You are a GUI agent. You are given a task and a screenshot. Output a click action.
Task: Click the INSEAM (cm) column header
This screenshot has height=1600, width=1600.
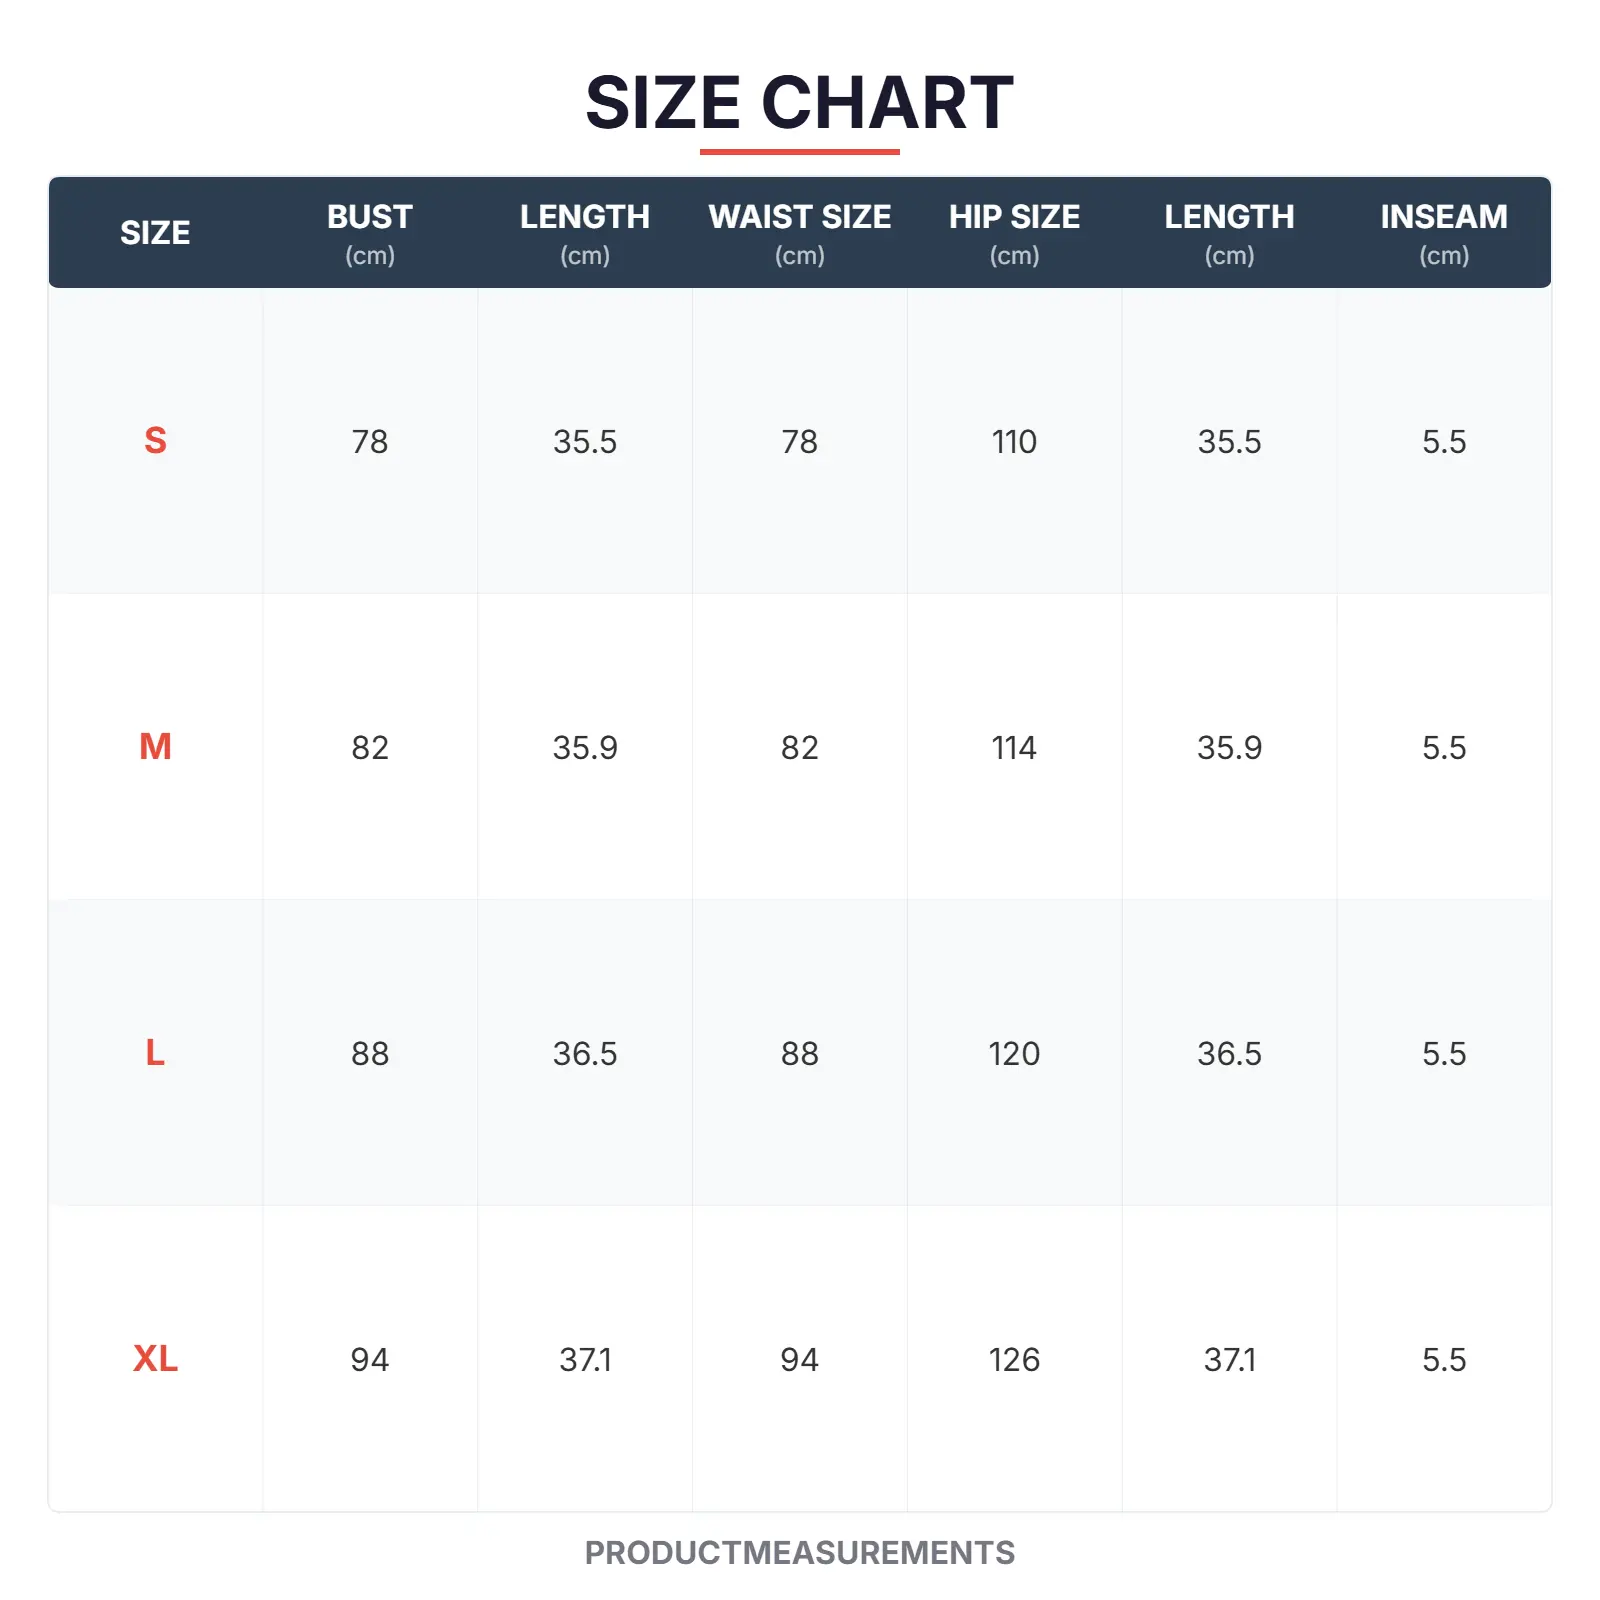(1444, 233)
